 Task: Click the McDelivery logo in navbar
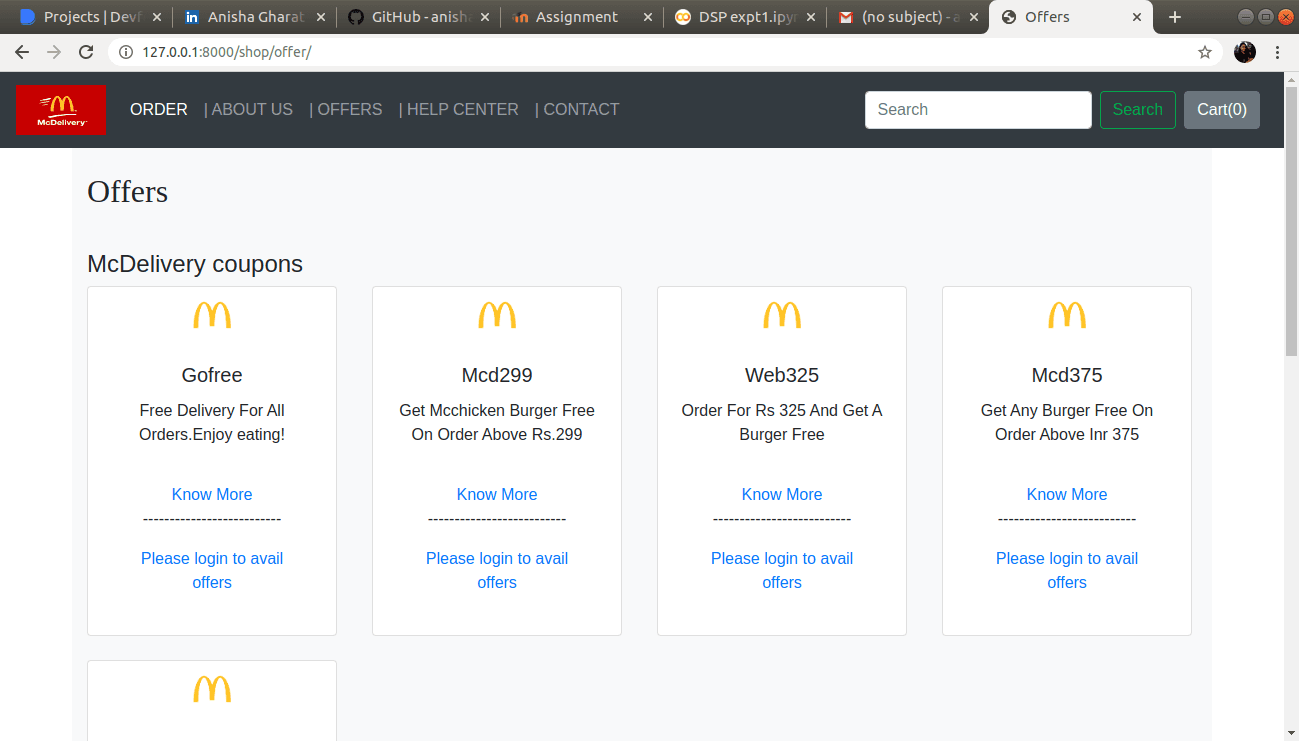point(60,110)
